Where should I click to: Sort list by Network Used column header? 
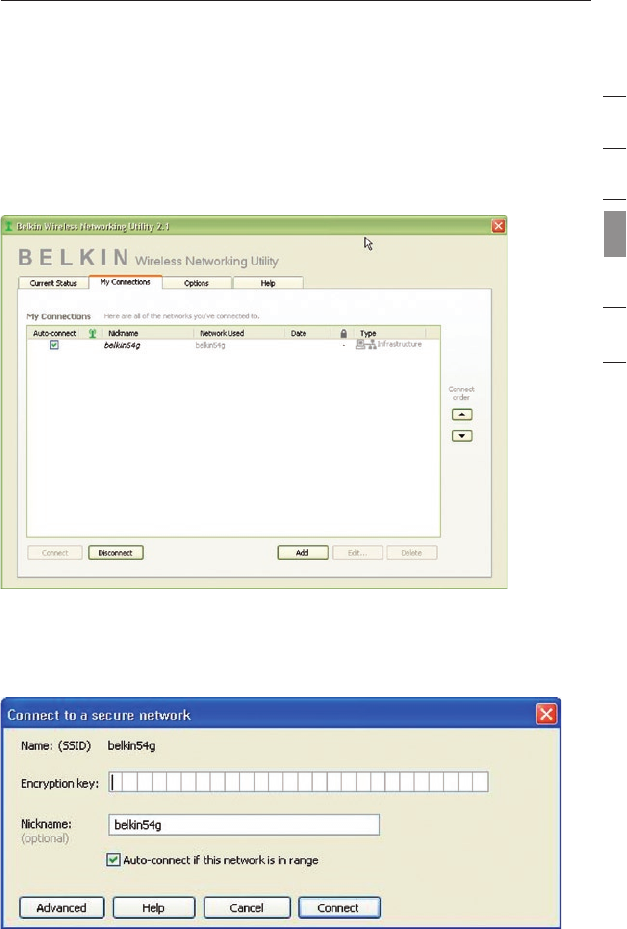[222, 334]
